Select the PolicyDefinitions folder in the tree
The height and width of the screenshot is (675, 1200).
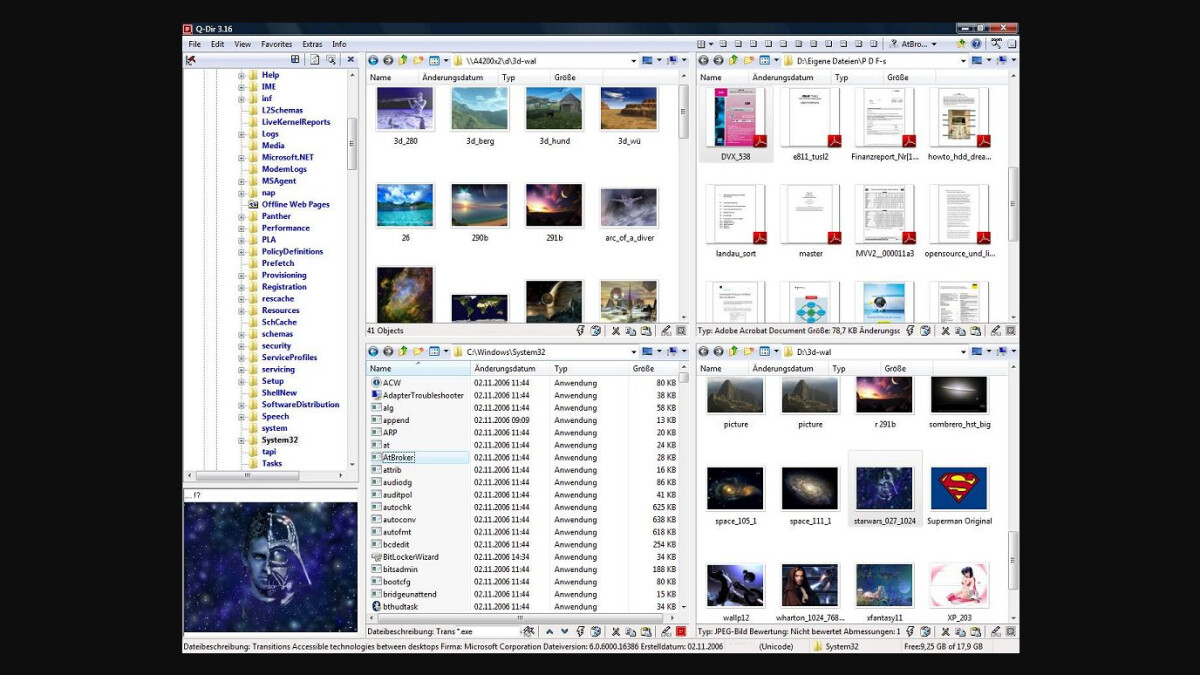click(x=293, y=252)
